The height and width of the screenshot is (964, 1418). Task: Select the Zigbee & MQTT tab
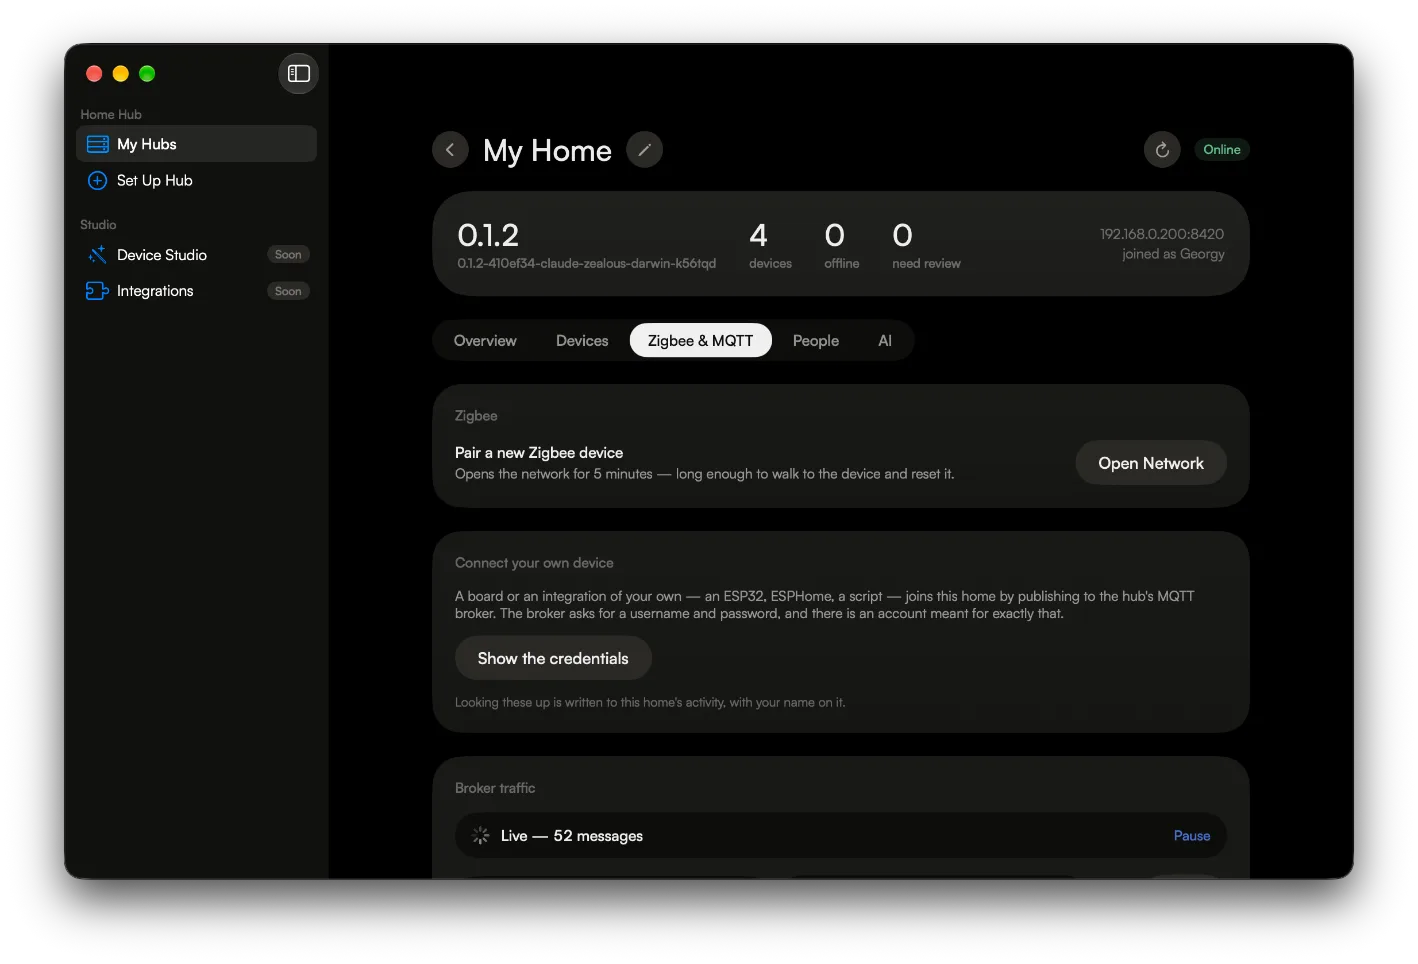point(700,340)
